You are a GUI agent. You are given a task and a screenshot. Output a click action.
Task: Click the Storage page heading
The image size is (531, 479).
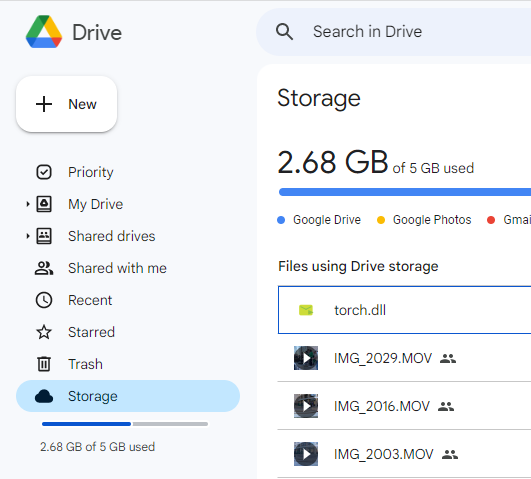point(319,99)
